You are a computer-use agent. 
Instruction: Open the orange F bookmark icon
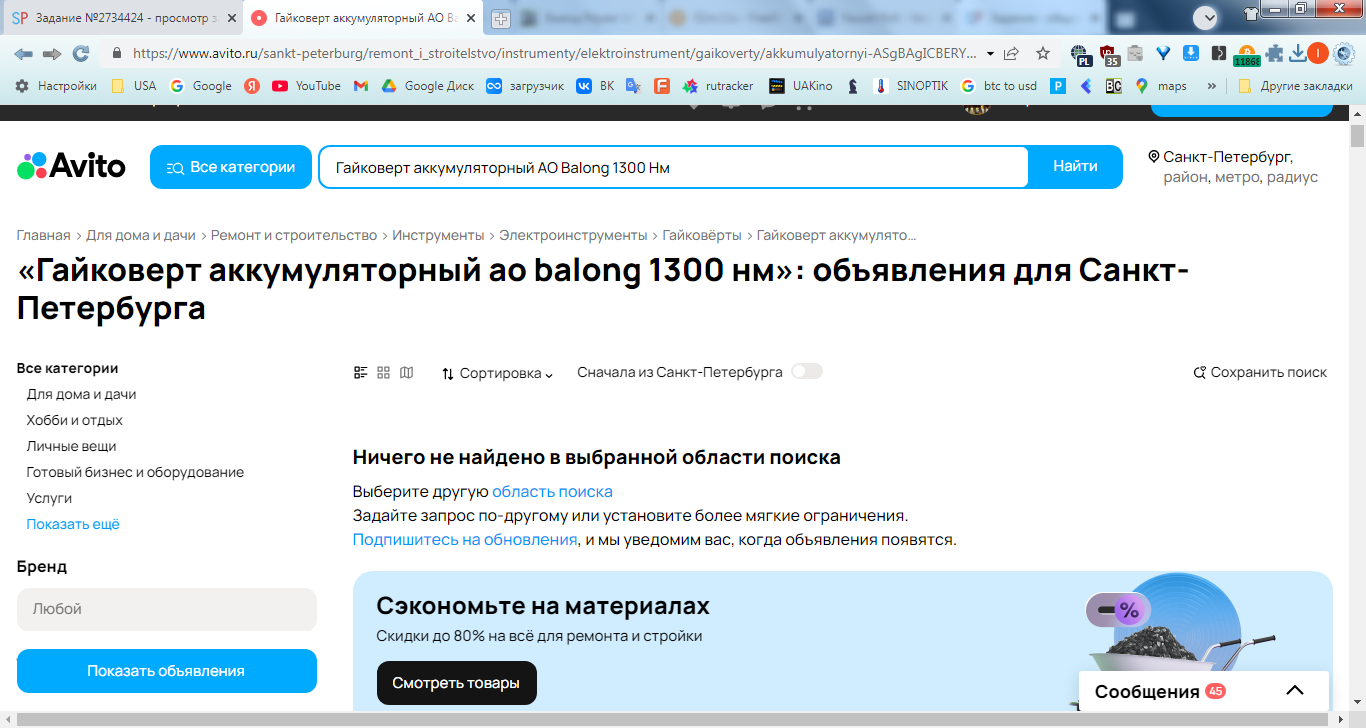(x=661, y=86)
